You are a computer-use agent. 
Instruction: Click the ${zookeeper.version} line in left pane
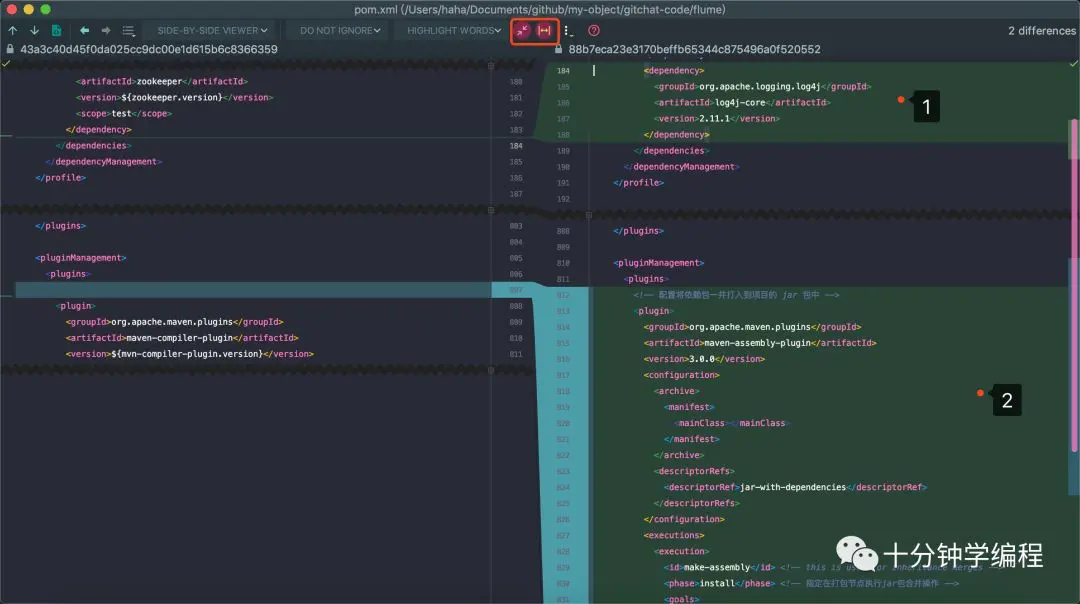click(174, 97)
